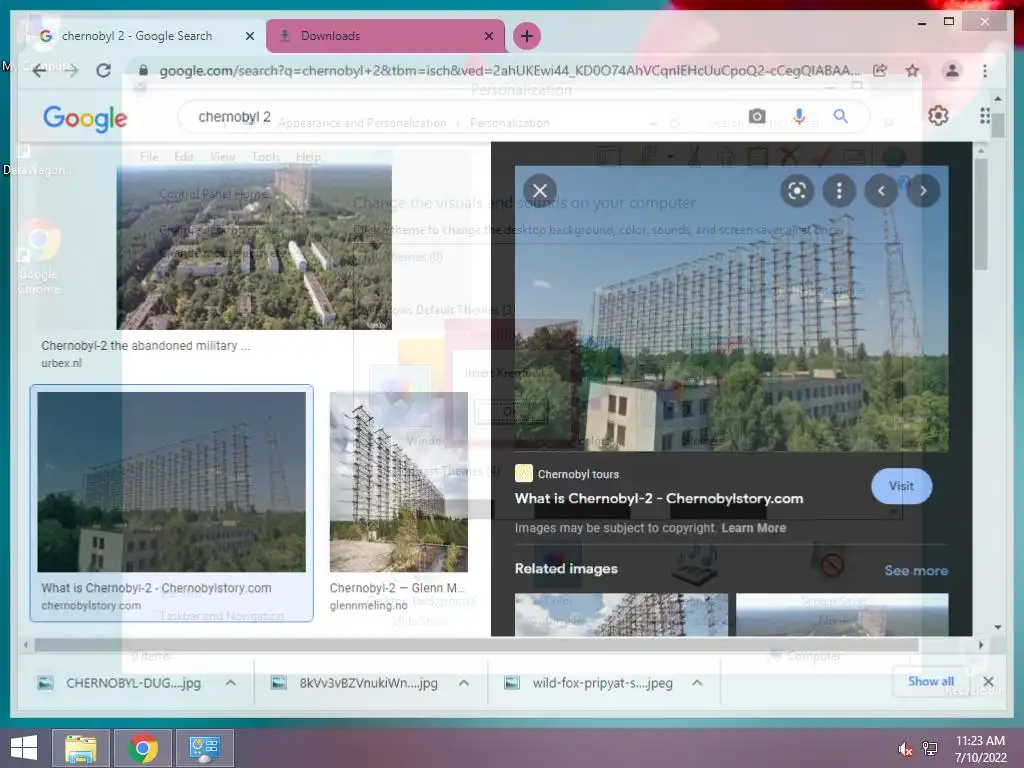The height and width of the screenshot is (768, 1024).
Task: Click the page scrollbar up arrow
Action: [x=997, y=99]
